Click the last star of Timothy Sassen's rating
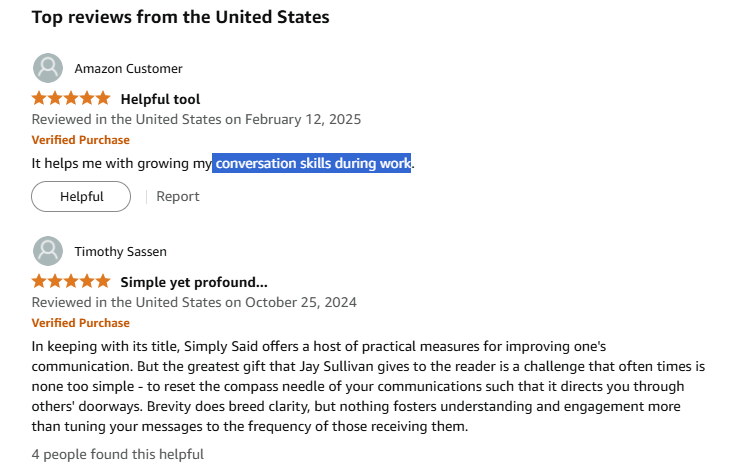 [x=103, y=281]
